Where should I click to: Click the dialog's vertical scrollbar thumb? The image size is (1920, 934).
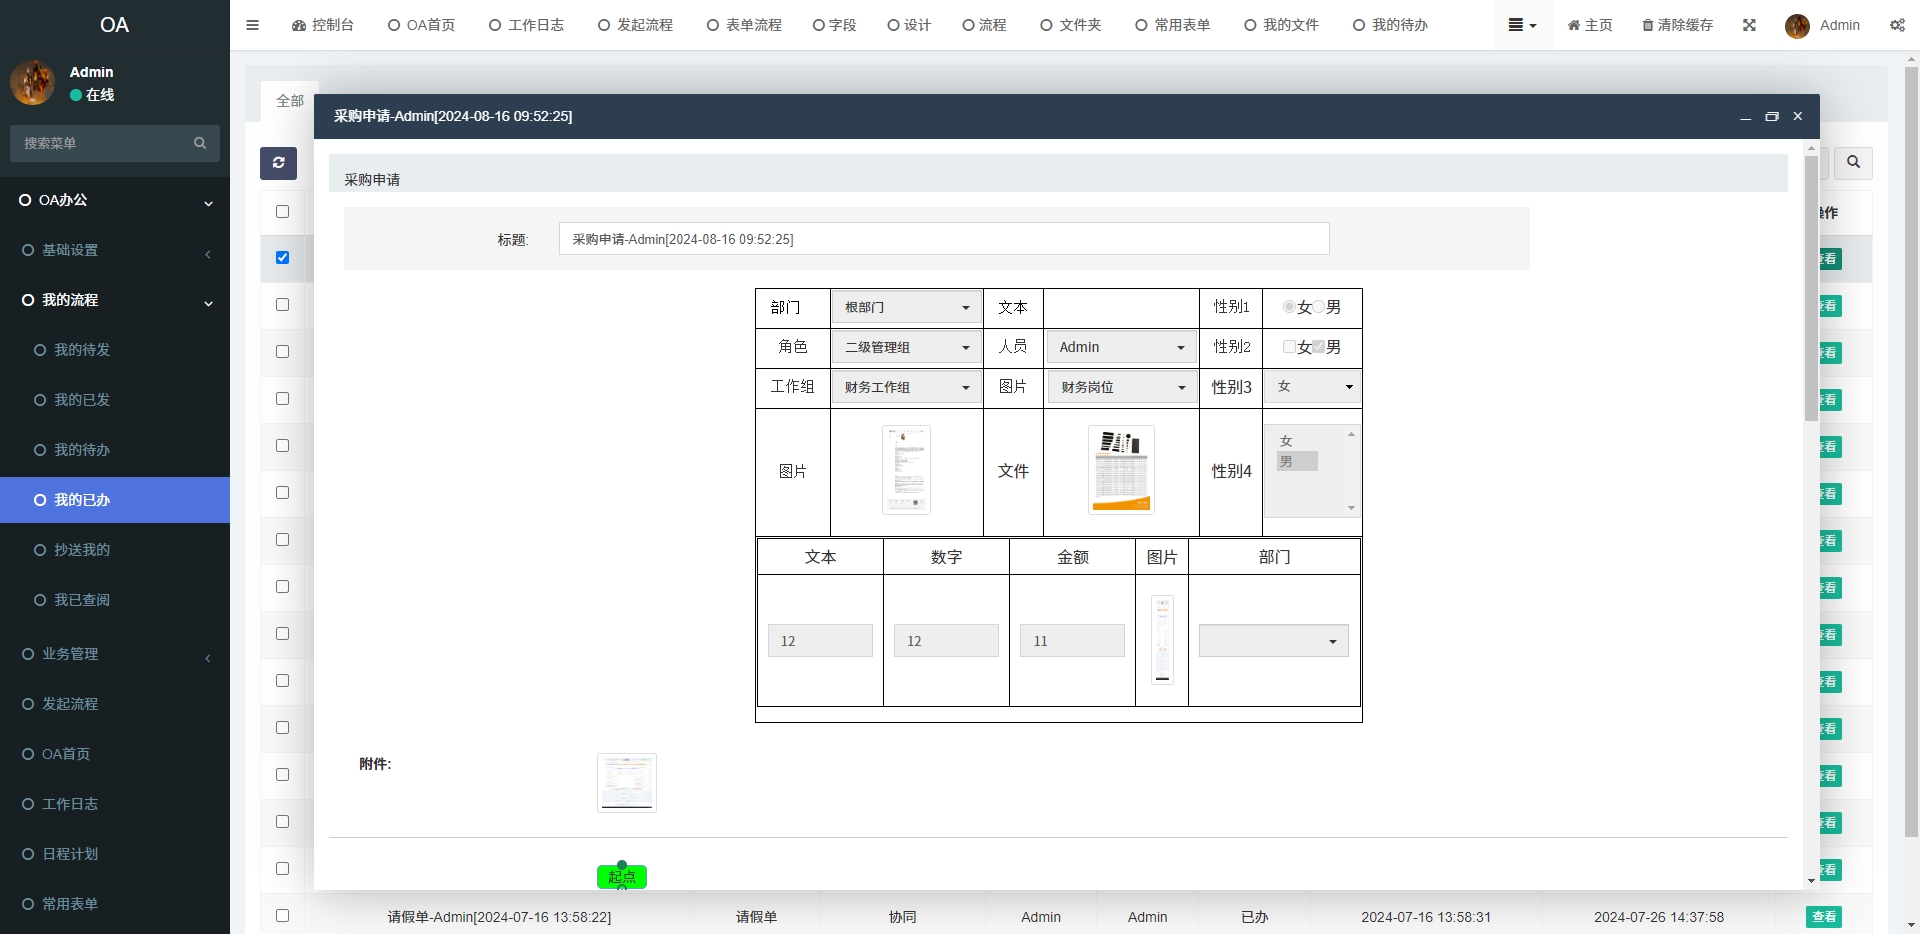1811,288
